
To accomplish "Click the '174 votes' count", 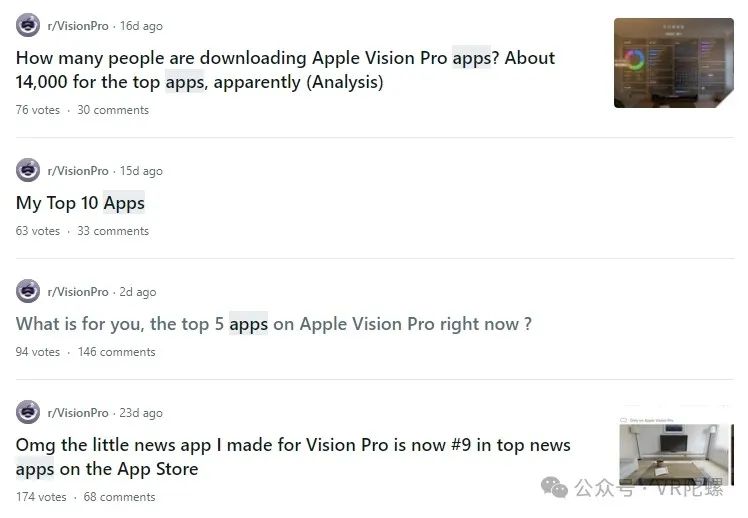I will pos(41,497).
